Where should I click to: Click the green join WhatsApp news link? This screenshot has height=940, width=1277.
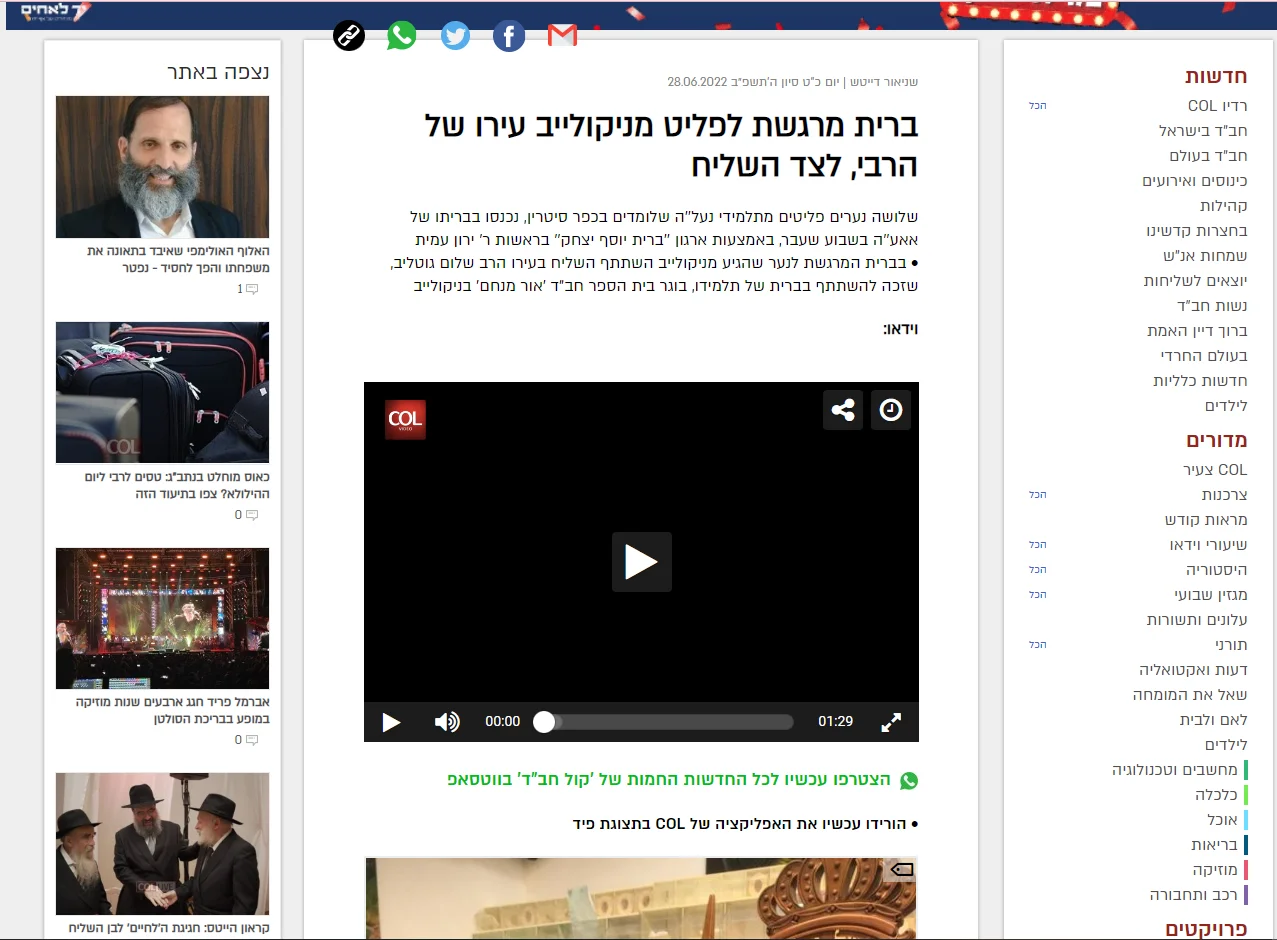tap(670, 780)
